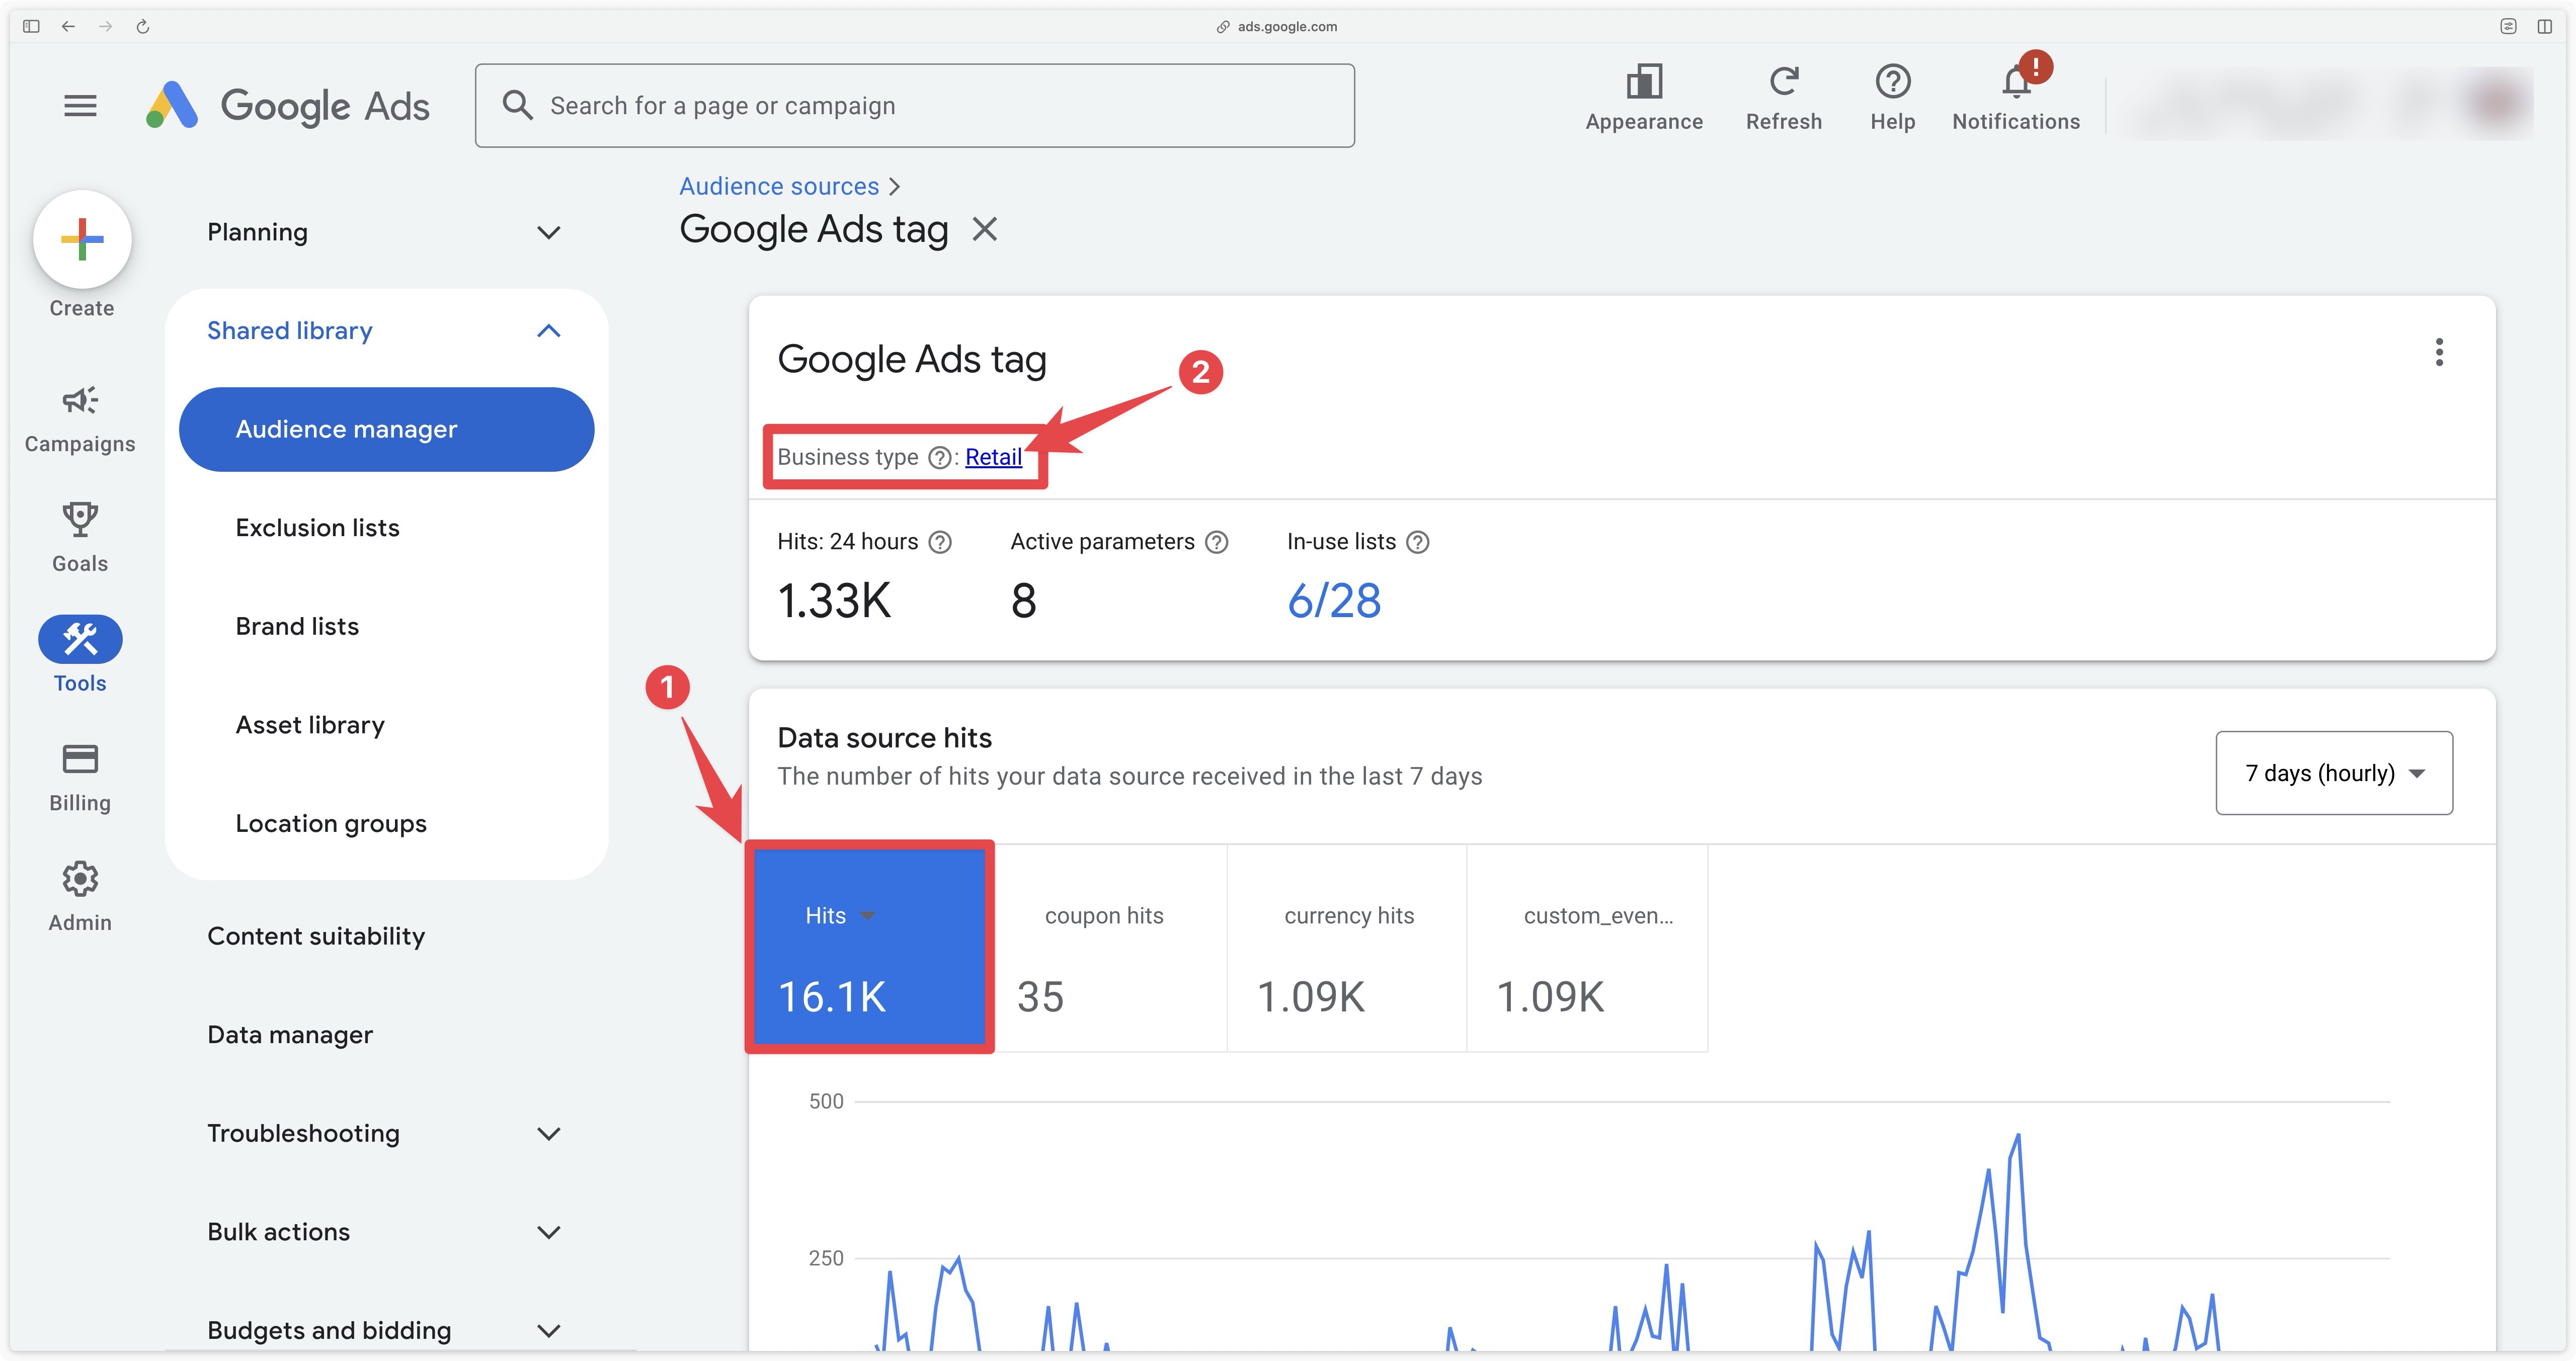The image size is (2576, 1361).
Task: Open Campaigns from the side rail
Action: tap(80, 420)
